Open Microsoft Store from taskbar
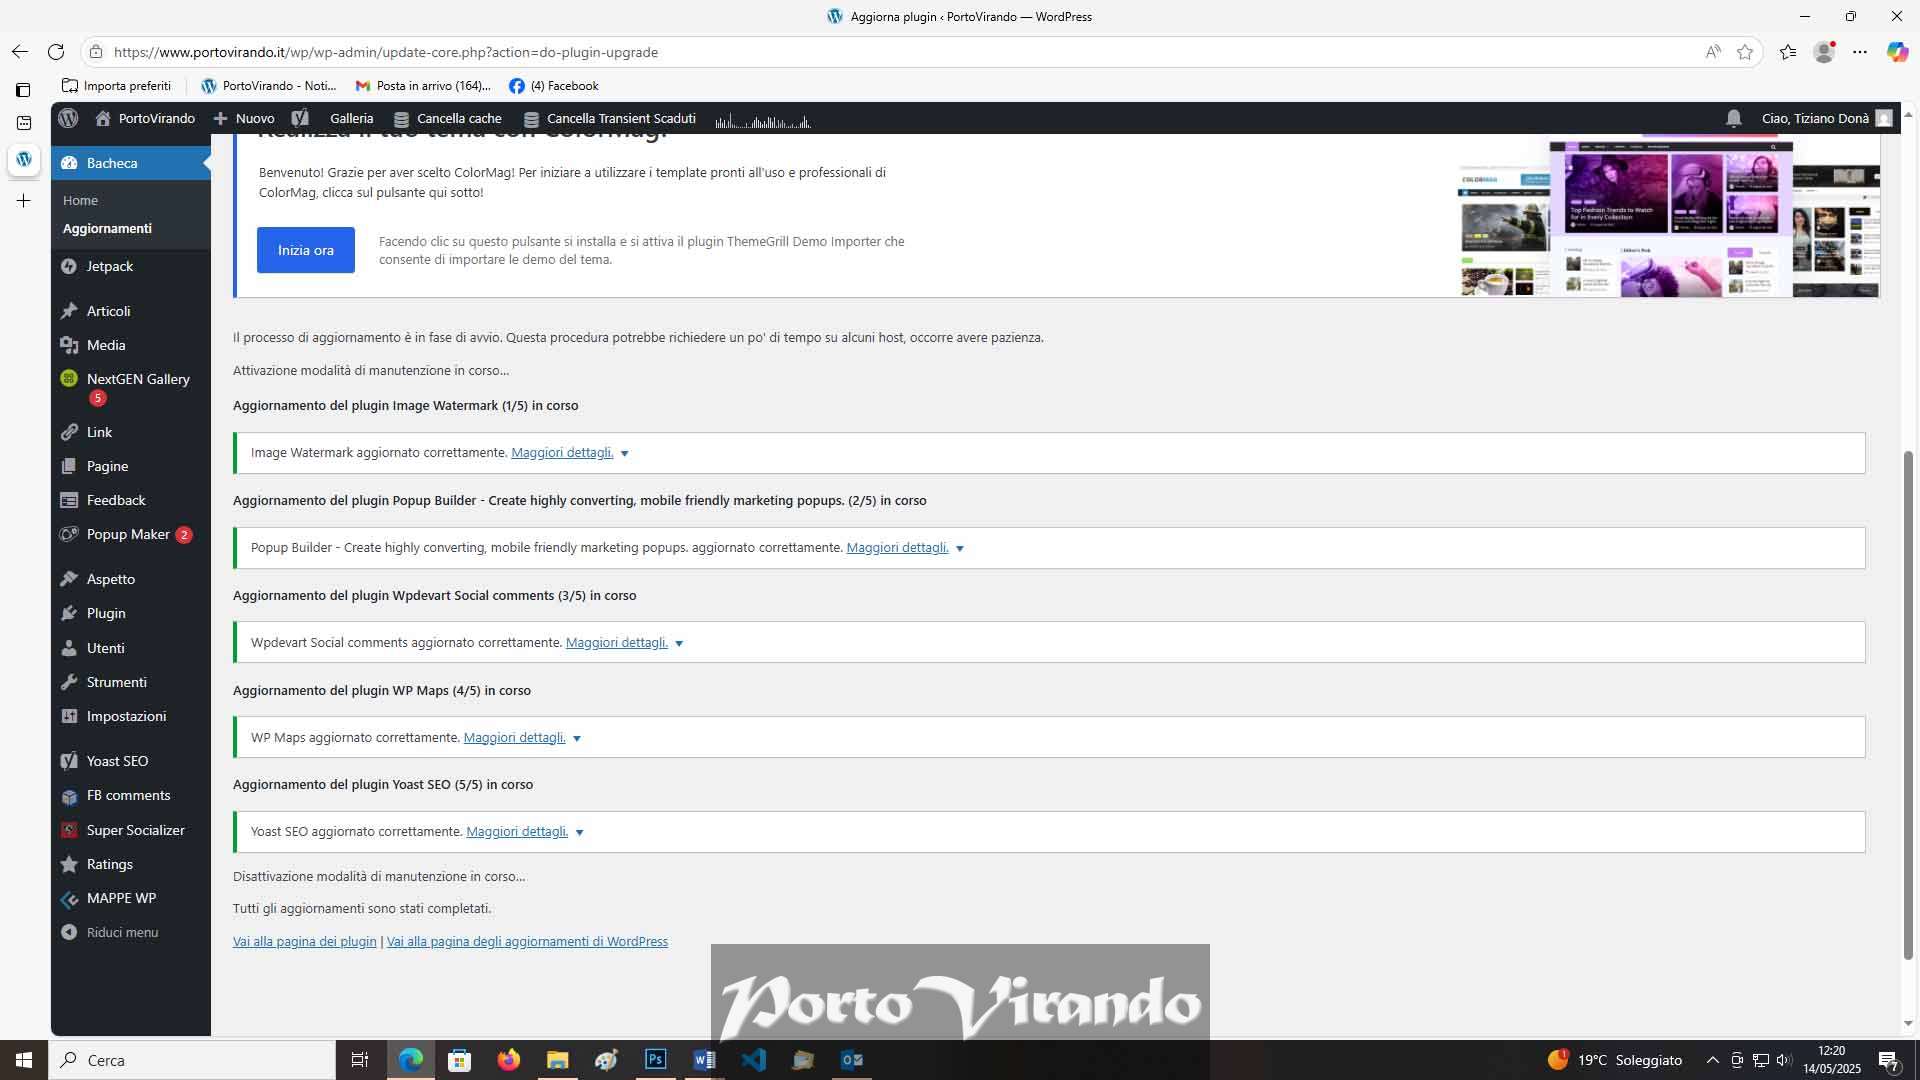 point(459,1060)
